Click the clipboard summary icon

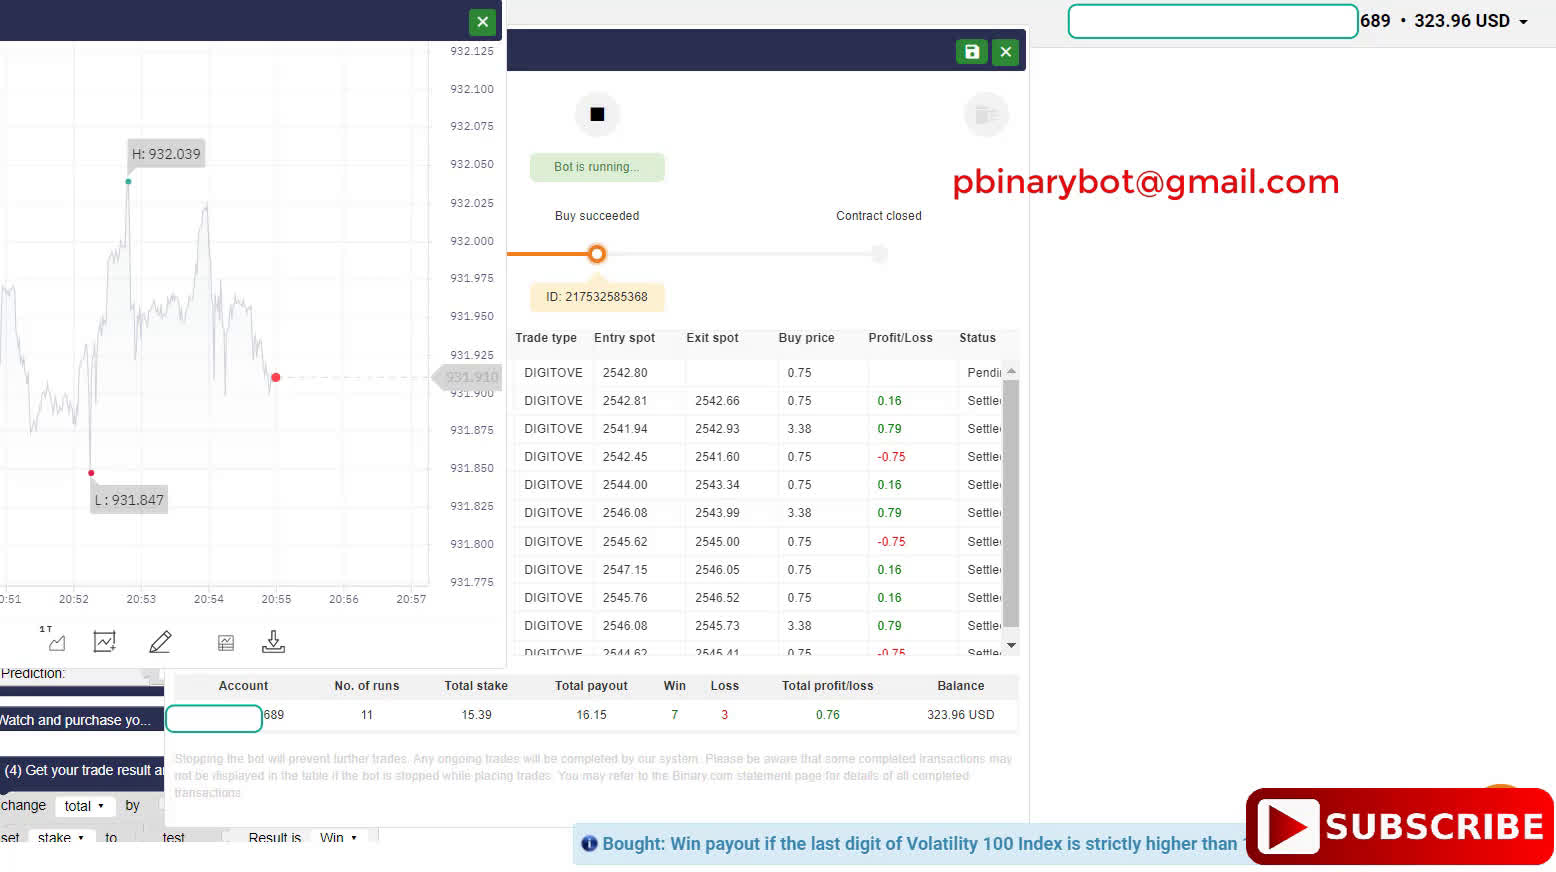point(986,114)
